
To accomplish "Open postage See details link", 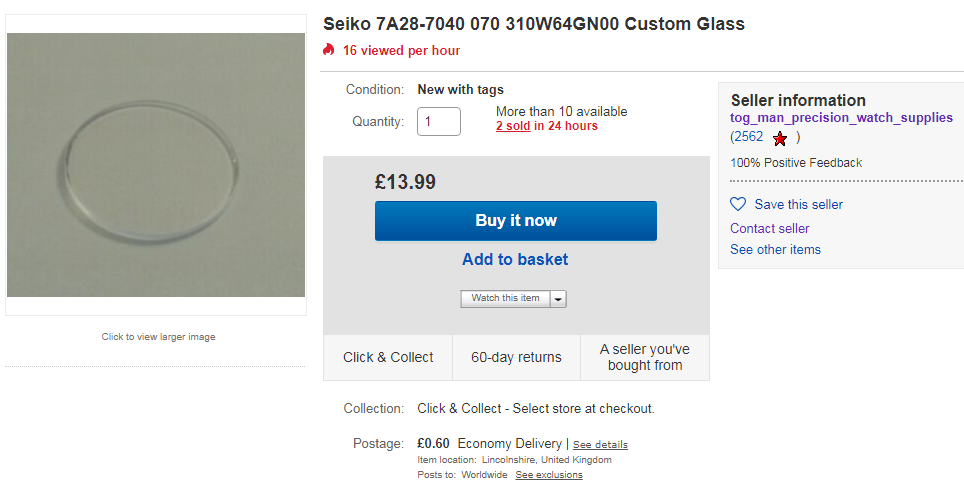I will coord(600,444).
